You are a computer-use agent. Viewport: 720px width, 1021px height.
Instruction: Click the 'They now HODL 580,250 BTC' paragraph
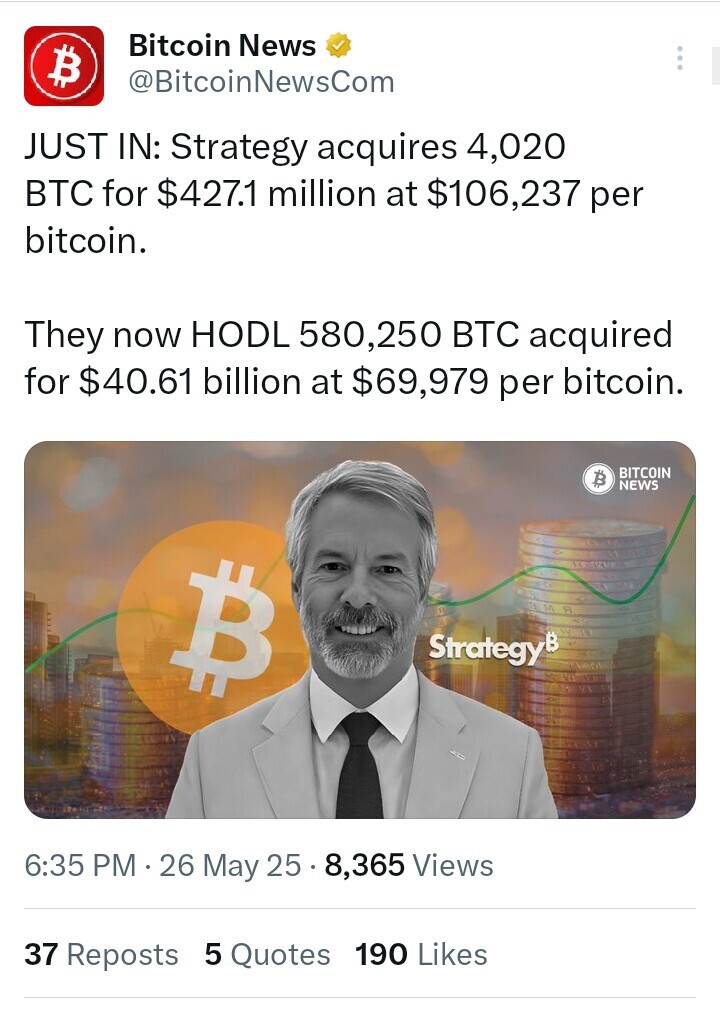click(x=354, y=357)
